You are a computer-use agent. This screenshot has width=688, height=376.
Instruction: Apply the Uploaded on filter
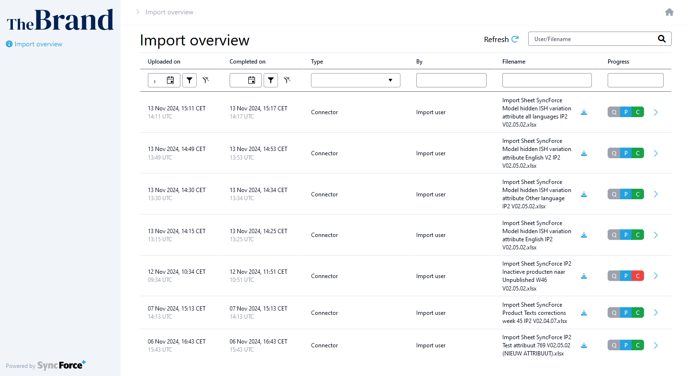click(190, 80)
